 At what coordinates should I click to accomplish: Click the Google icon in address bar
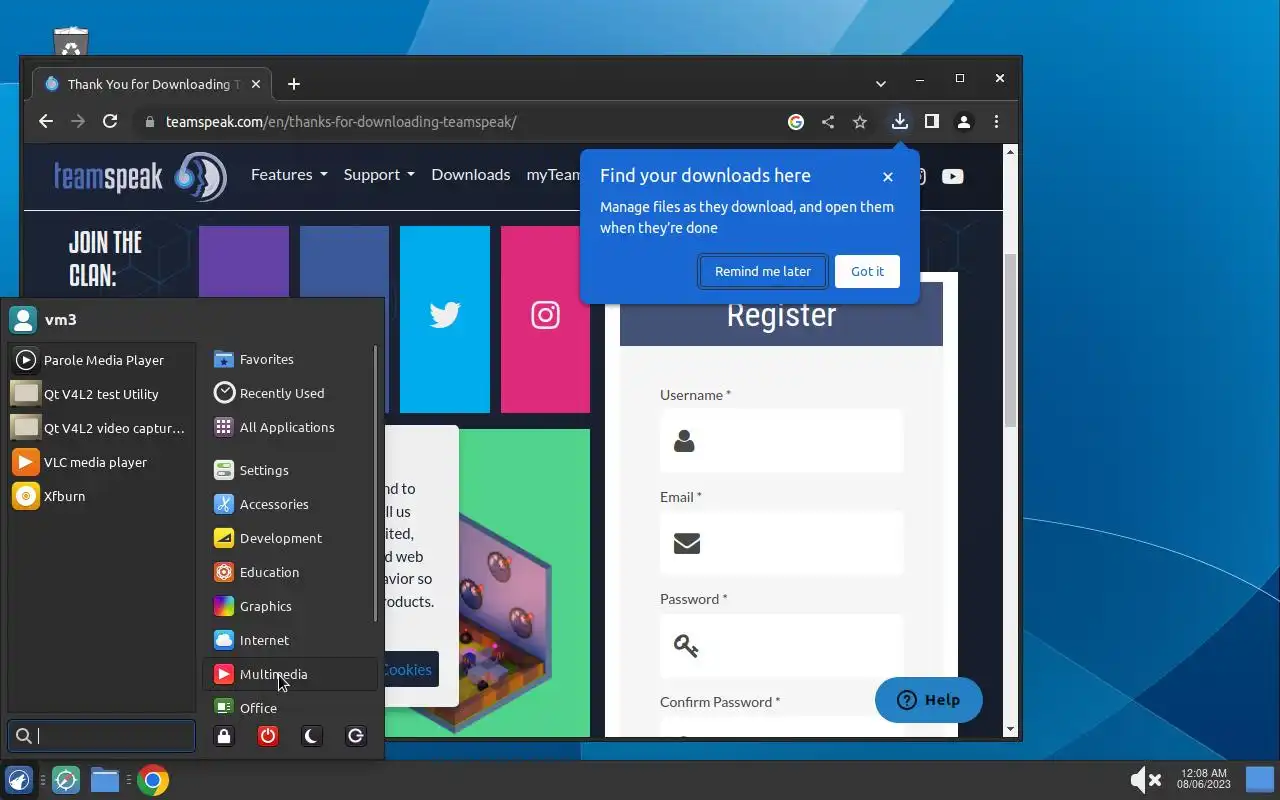pos(796,122)
